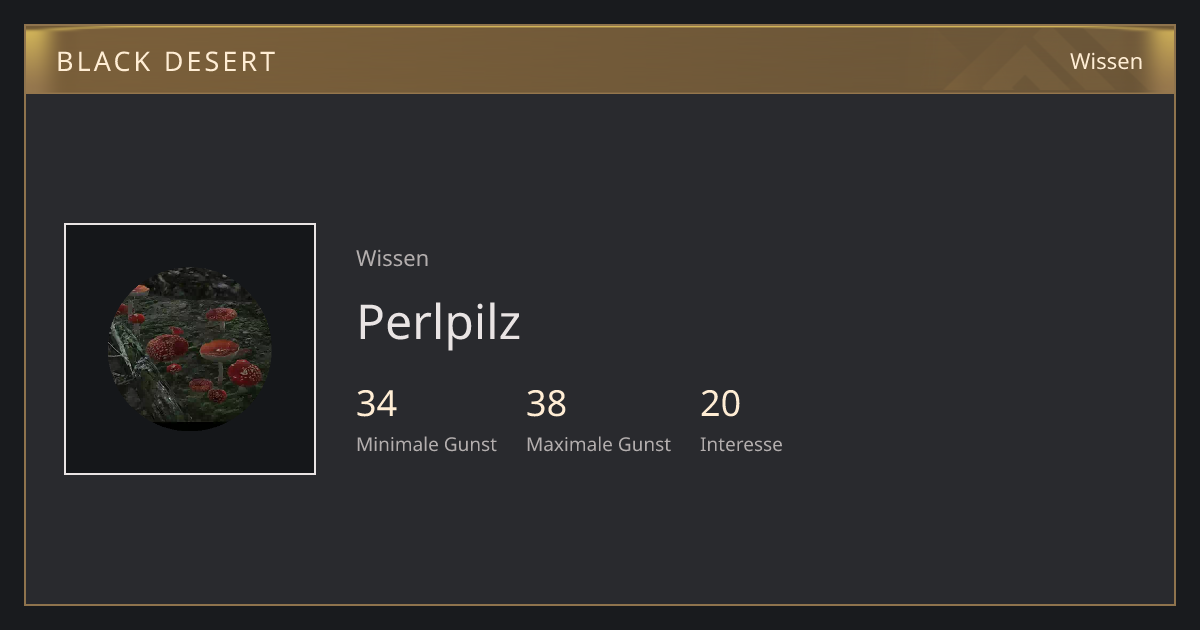Click the chevron emblem in gold header
The image size is (1200, 630).
coord(1030,61)
